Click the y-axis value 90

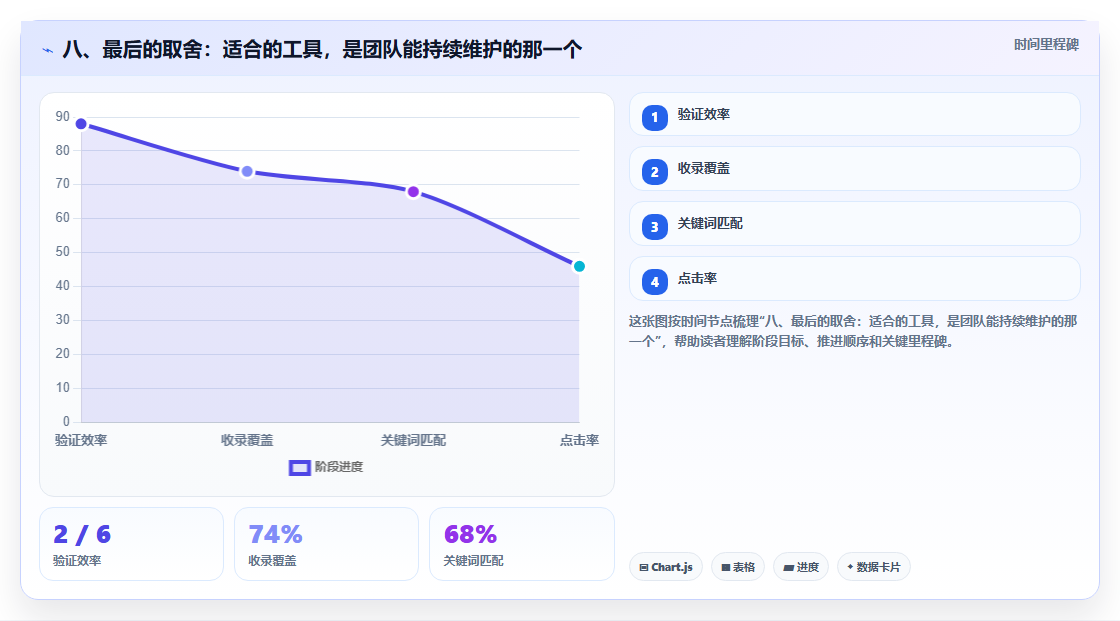(63, 116)
